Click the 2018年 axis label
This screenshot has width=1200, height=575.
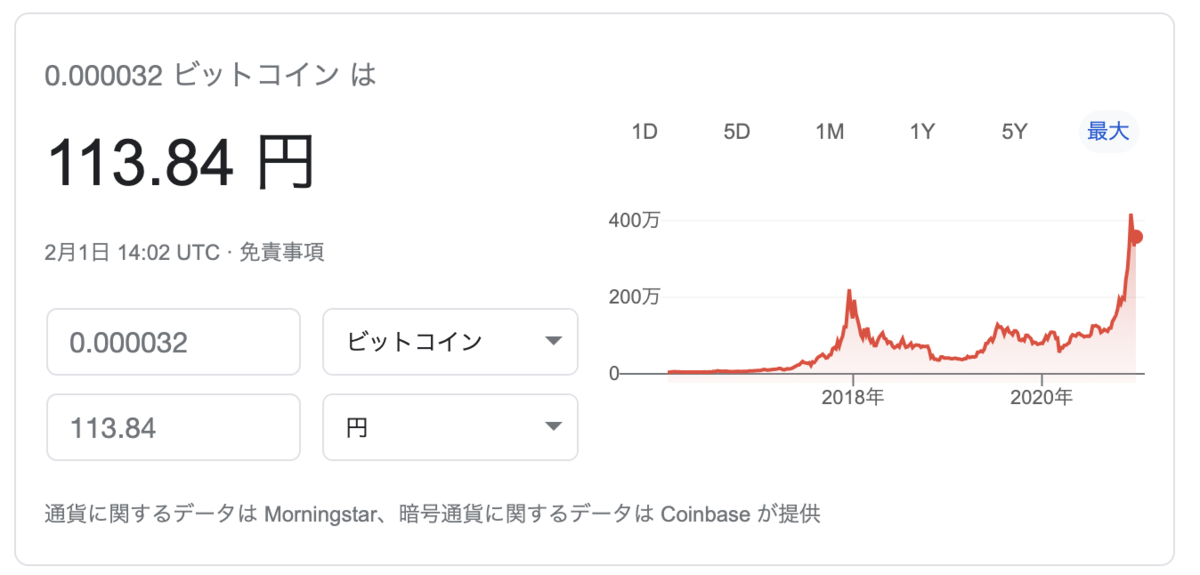(852, 397)
